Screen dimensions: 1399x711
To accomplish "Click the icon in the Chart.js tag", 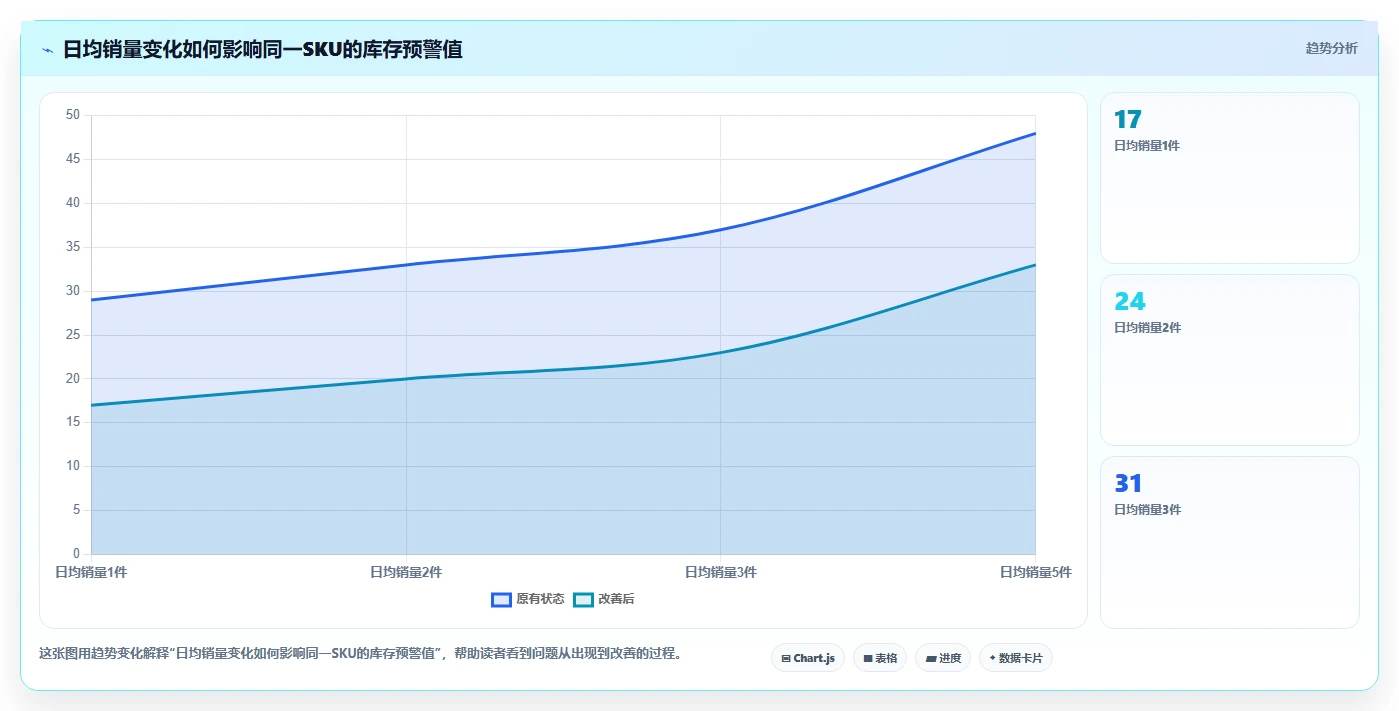I will click(786, 658).
